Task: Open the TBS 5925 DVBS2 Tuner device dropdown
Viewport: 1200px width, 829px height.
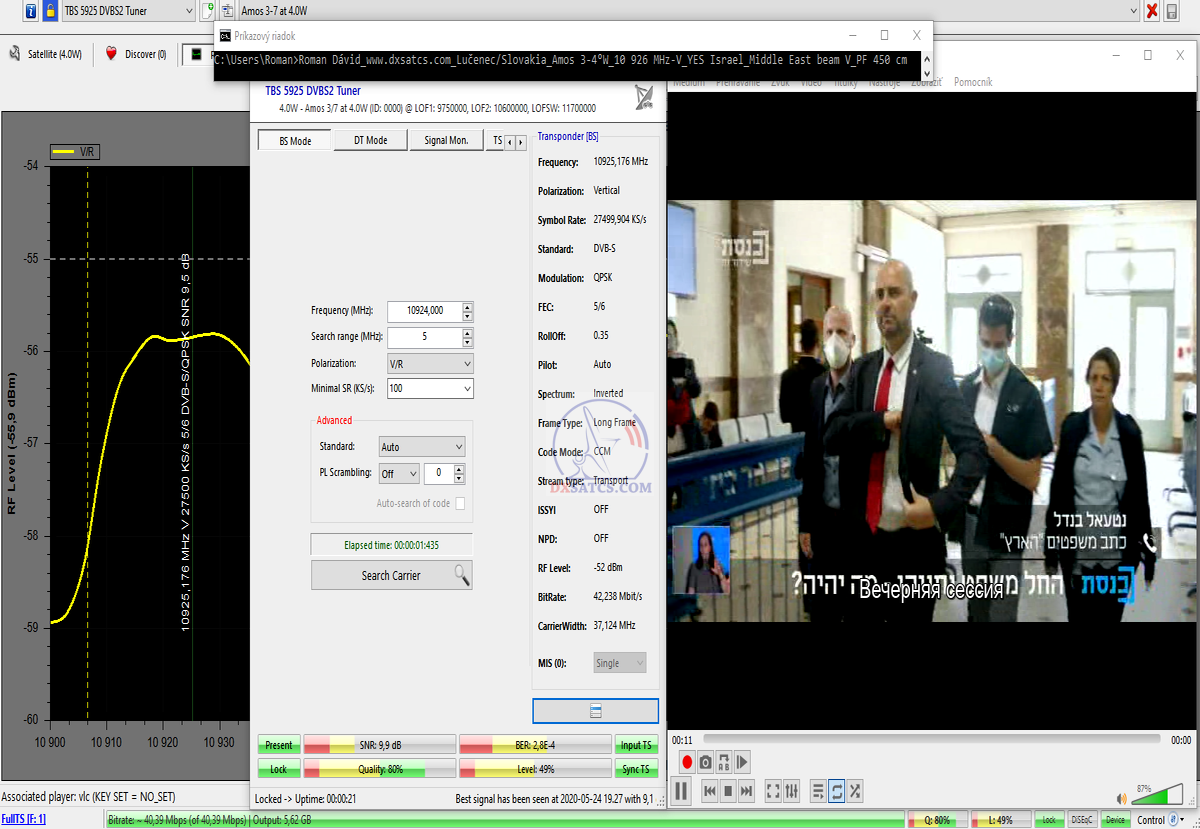Action: (128, 11)
